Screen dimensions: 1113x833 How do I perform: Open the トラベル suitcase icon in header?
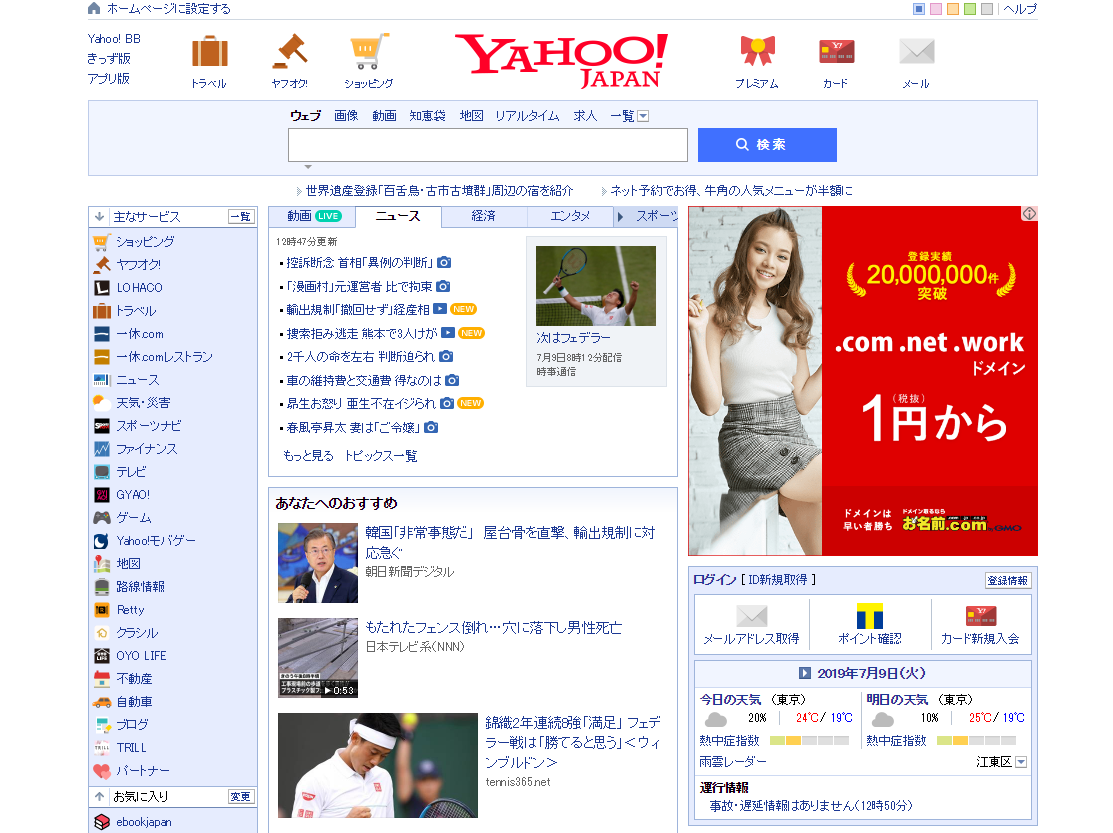click(209, 53)
